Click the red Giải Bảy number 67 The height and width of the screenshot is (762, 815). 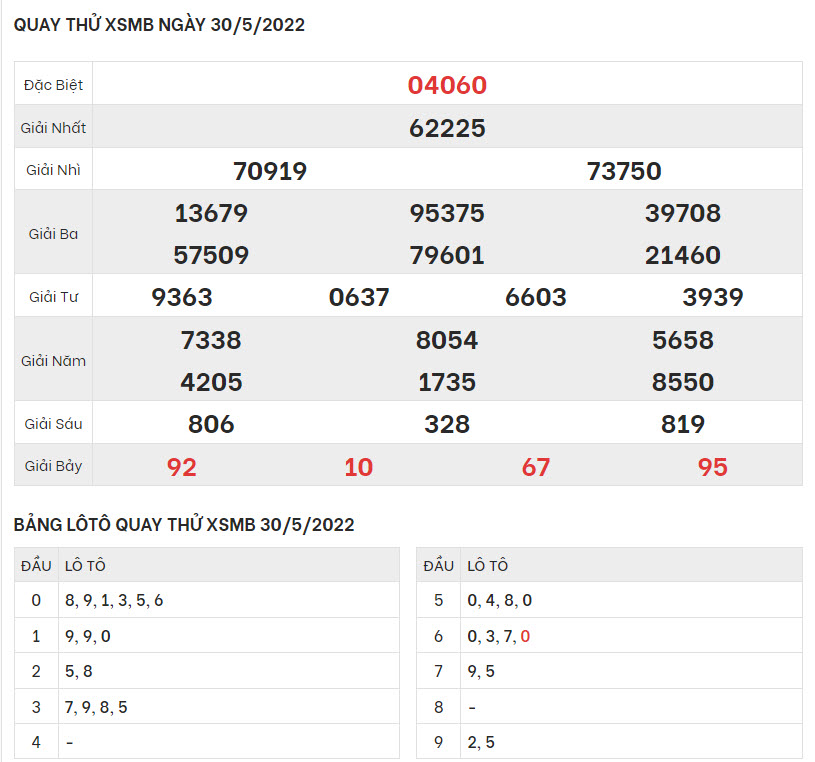pos(536,467)
